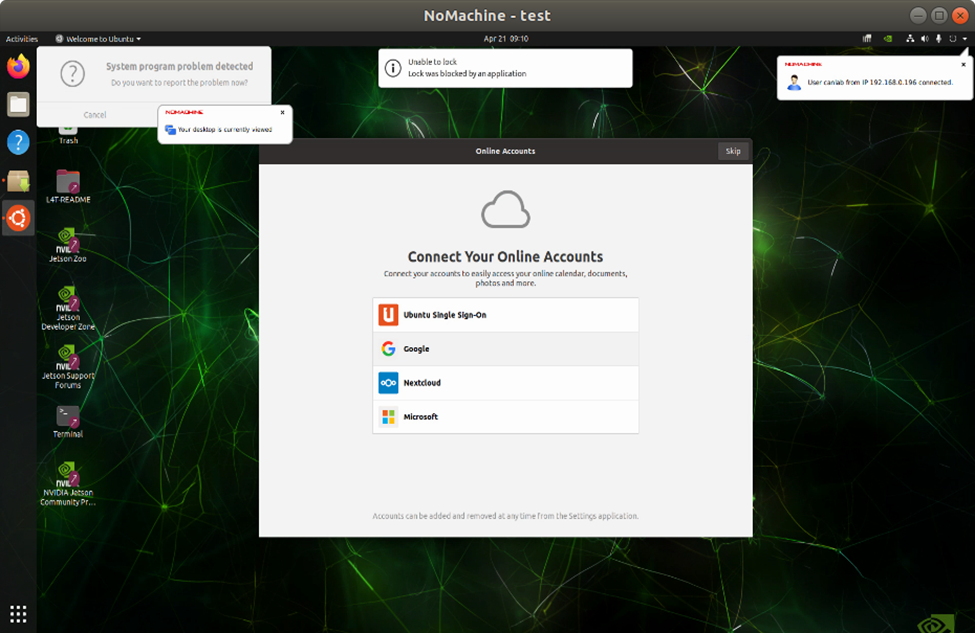Click the 'Connect Your Online Accounts' heading
The width and height of the screenshot is (975, 633).
505,256
